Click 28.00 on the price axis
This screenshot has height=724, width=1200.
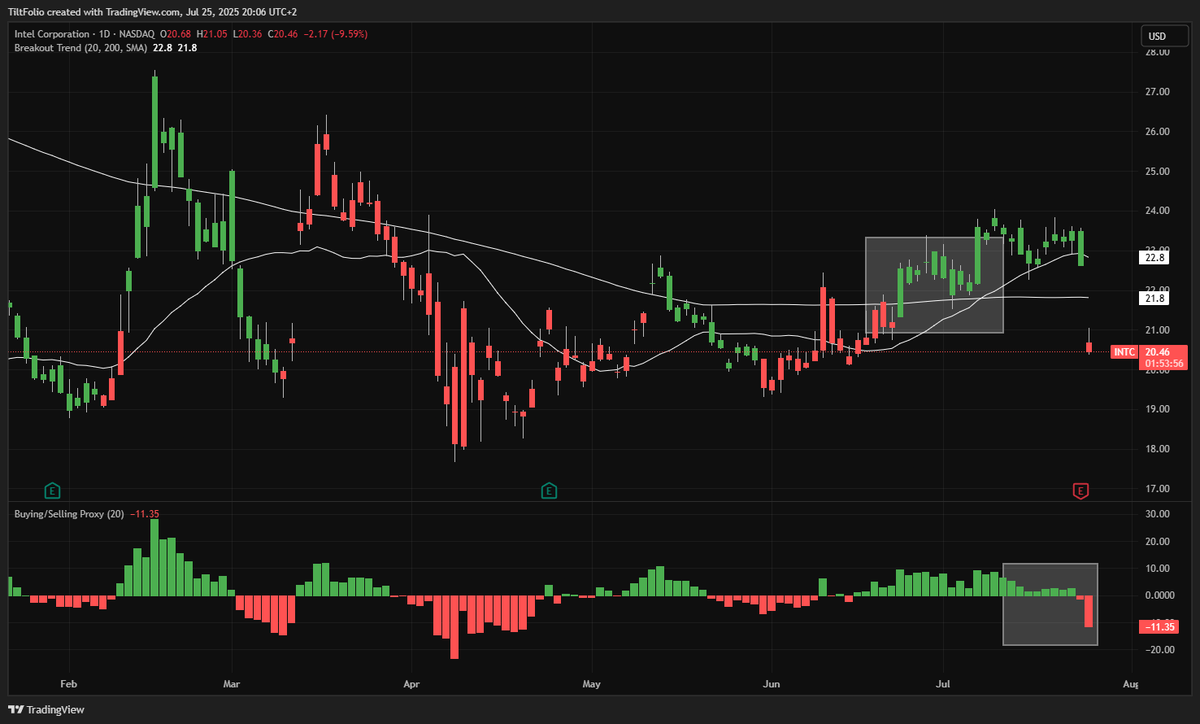point(1158,52)
